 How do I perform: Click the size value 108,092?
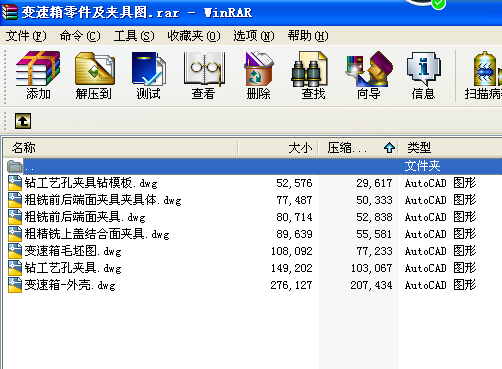[x=292, y=251]
